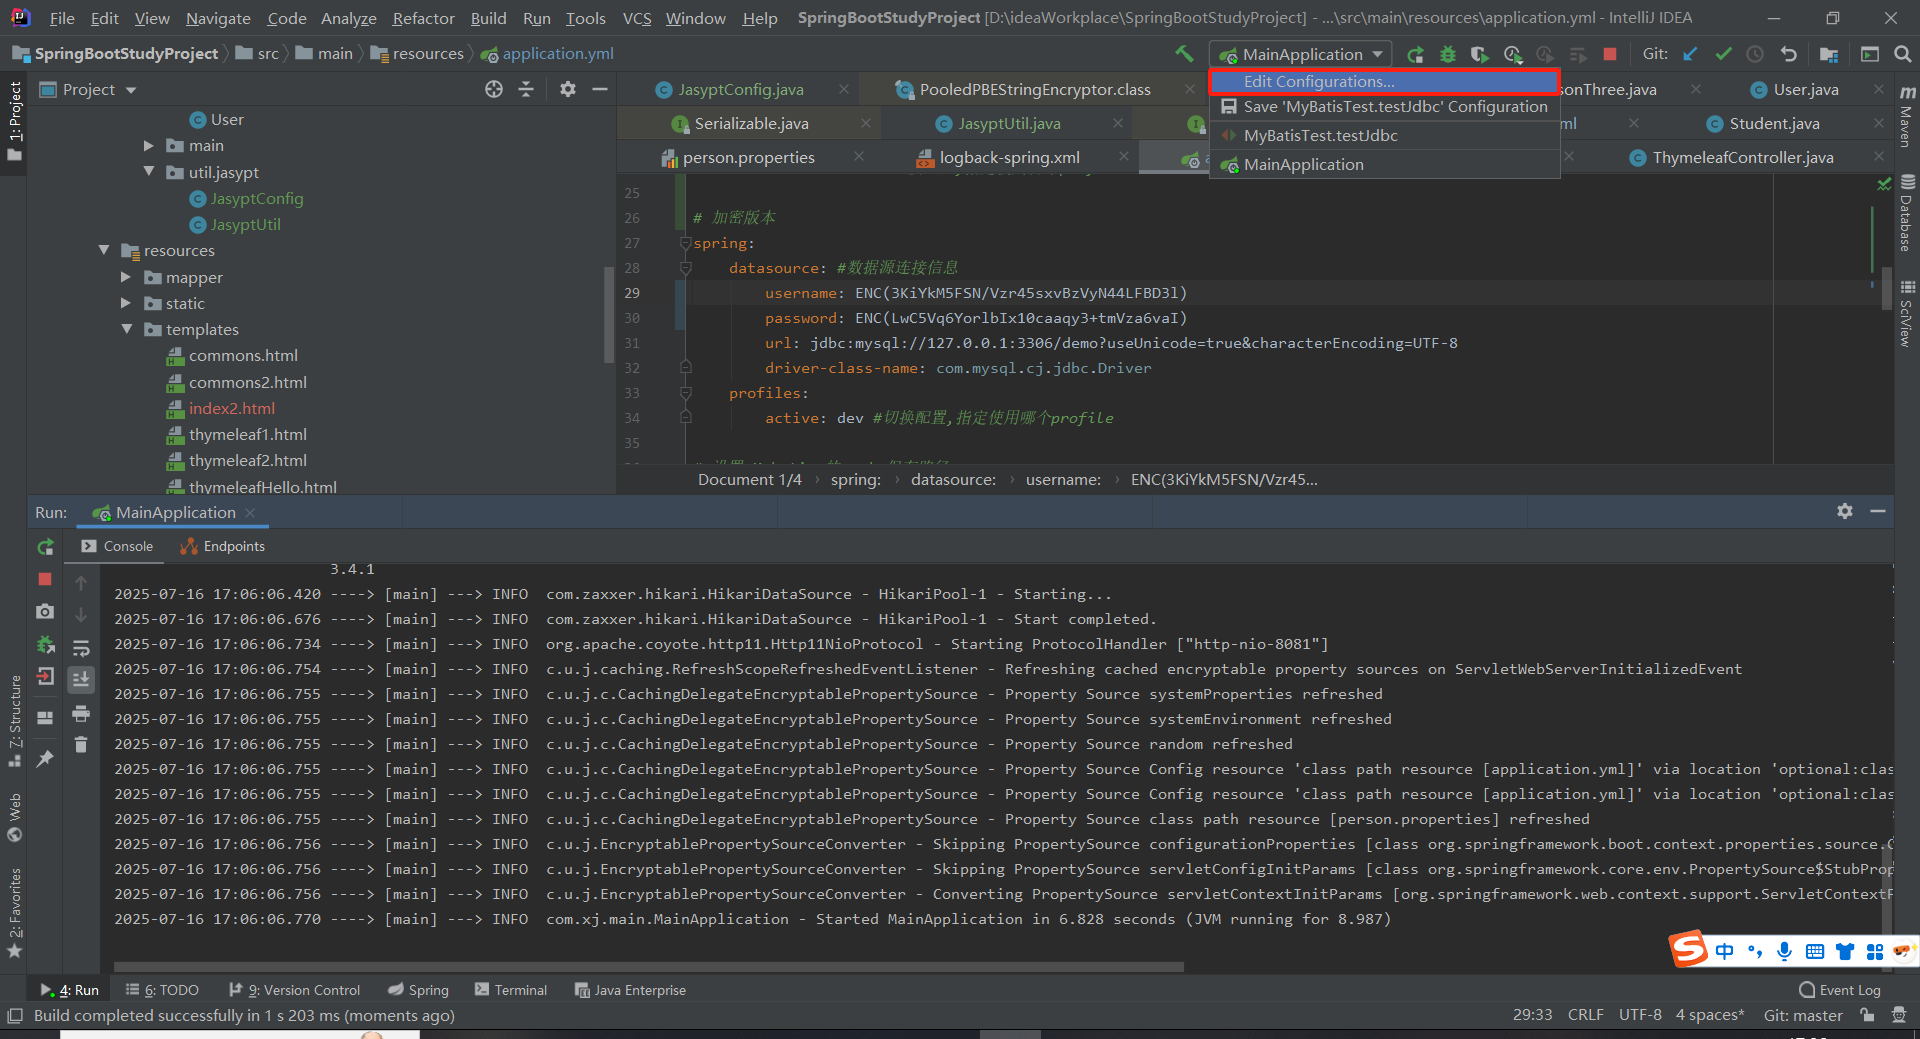Screen dimensions: 1920x1039
Task: Toggle the Maven tool window
Action: point(1907,116)
